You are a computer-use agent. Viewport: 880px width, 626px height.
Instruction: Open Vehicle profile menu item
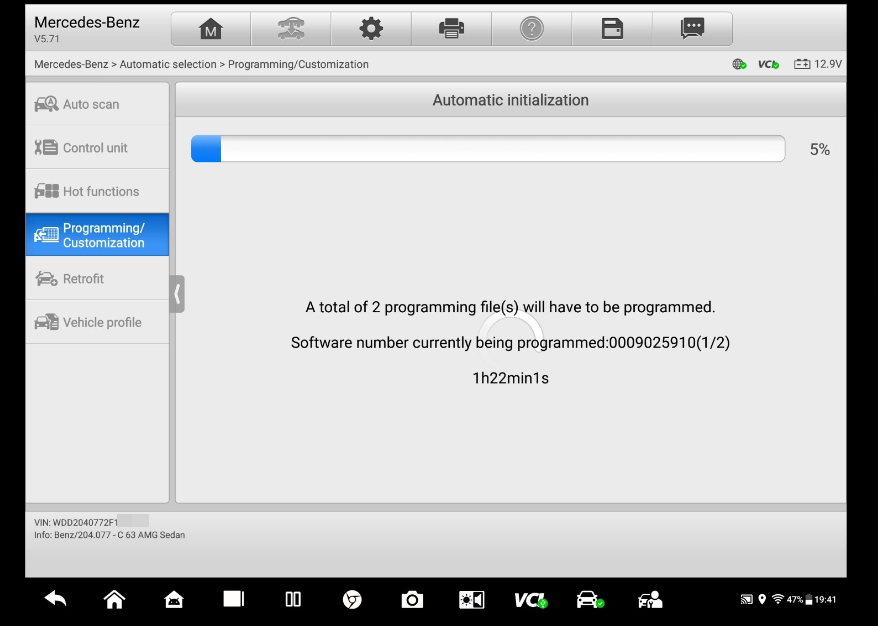coord(97,322)
